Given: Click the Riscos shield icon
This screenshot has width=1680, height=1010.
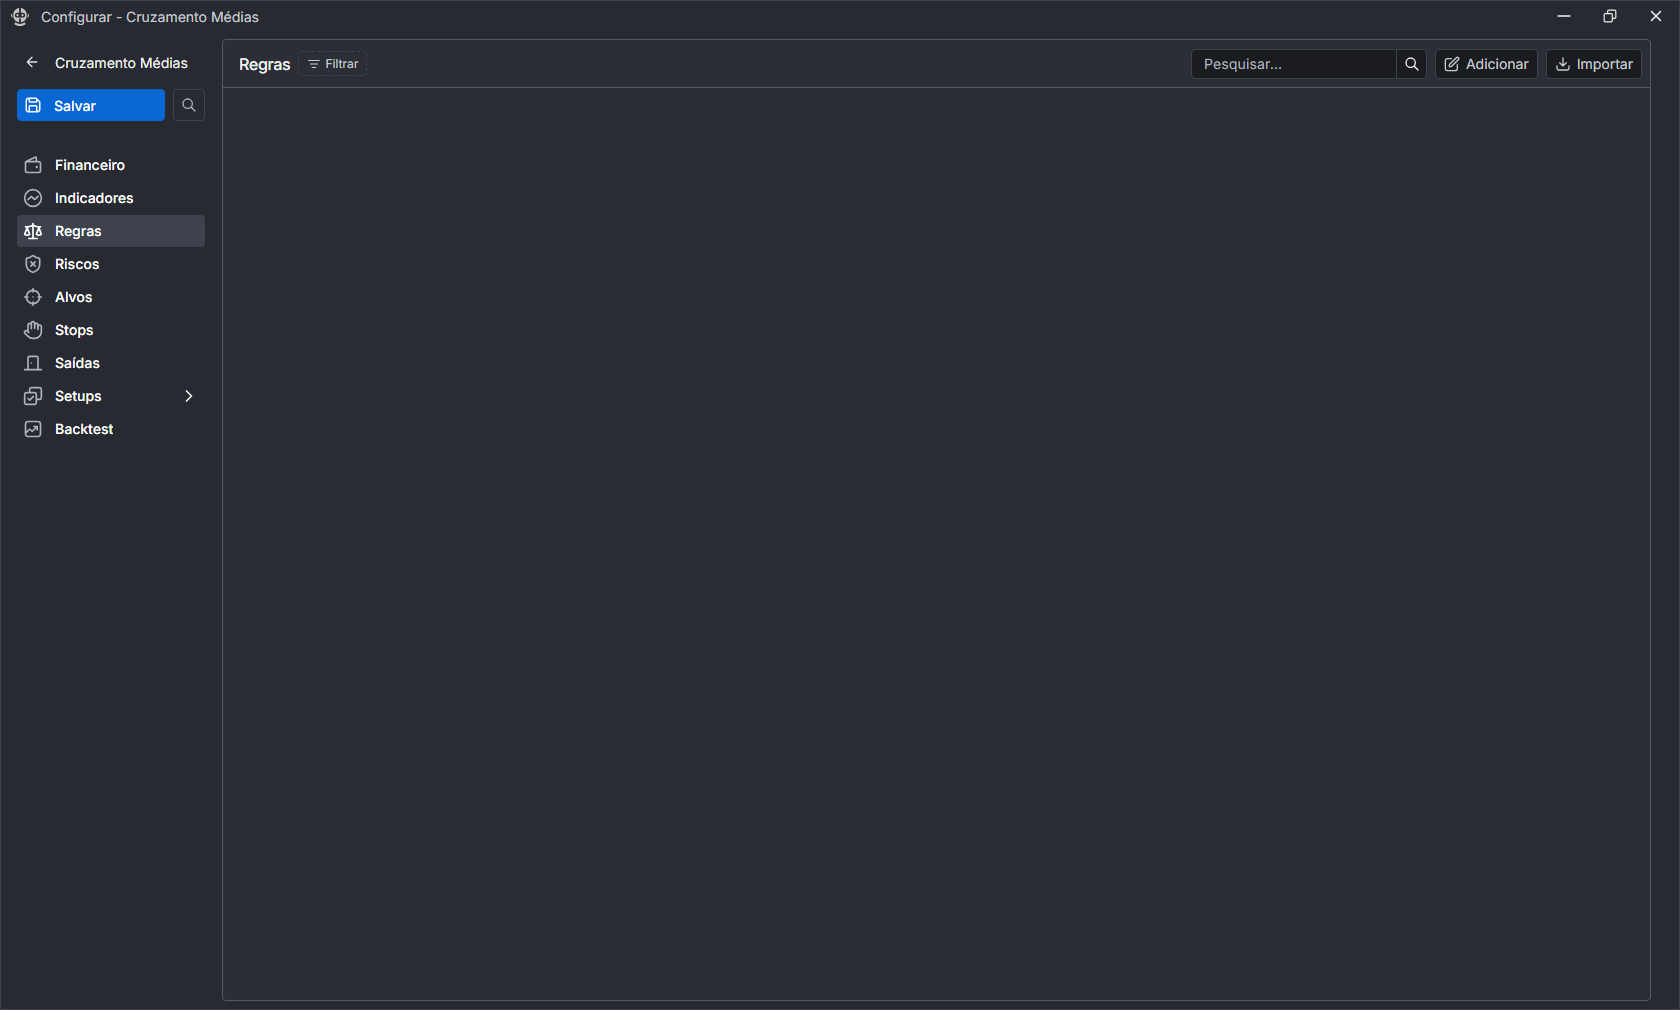Looking at the screenshot, I should tap(33, 264).
